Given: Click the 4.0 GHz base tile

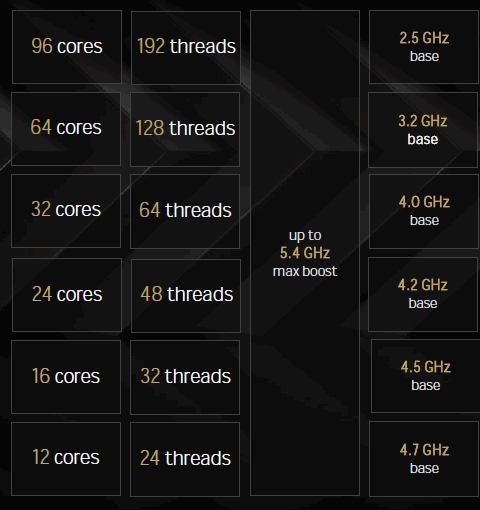Looking at the screenshot, I should [424, 211].
